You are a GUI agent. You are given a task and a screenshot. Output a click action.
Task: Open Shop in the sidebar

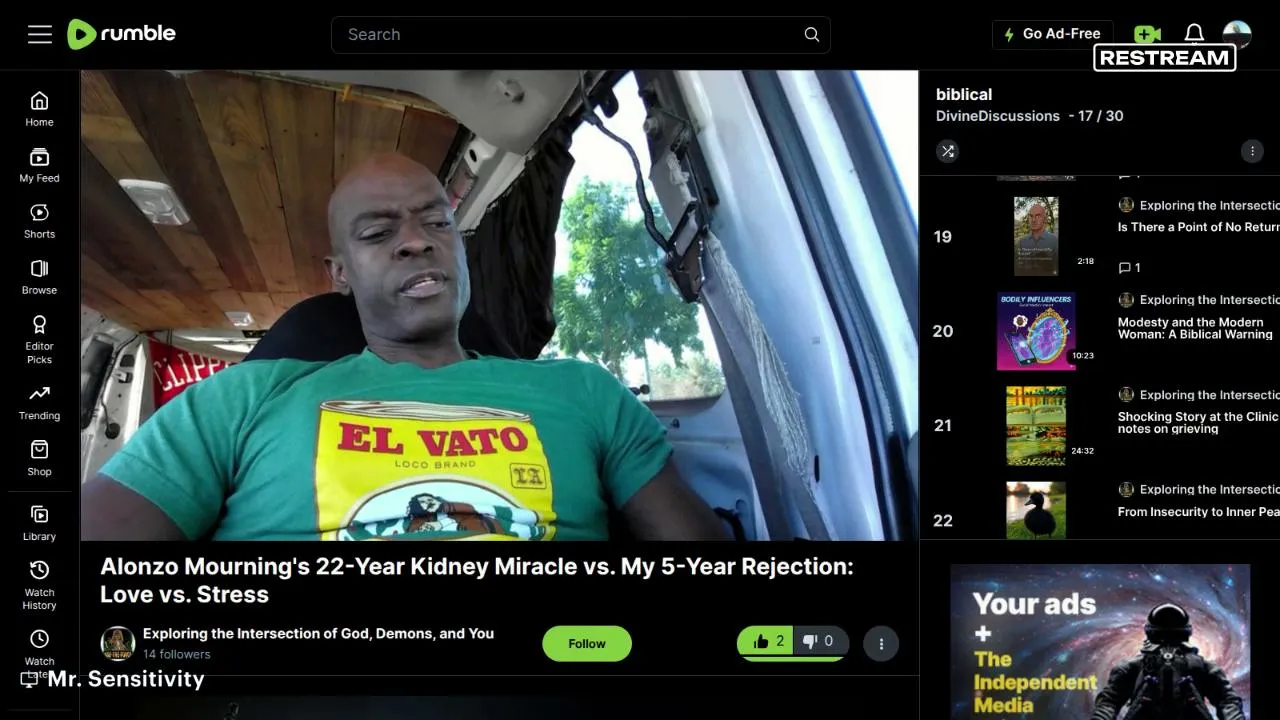40,458
